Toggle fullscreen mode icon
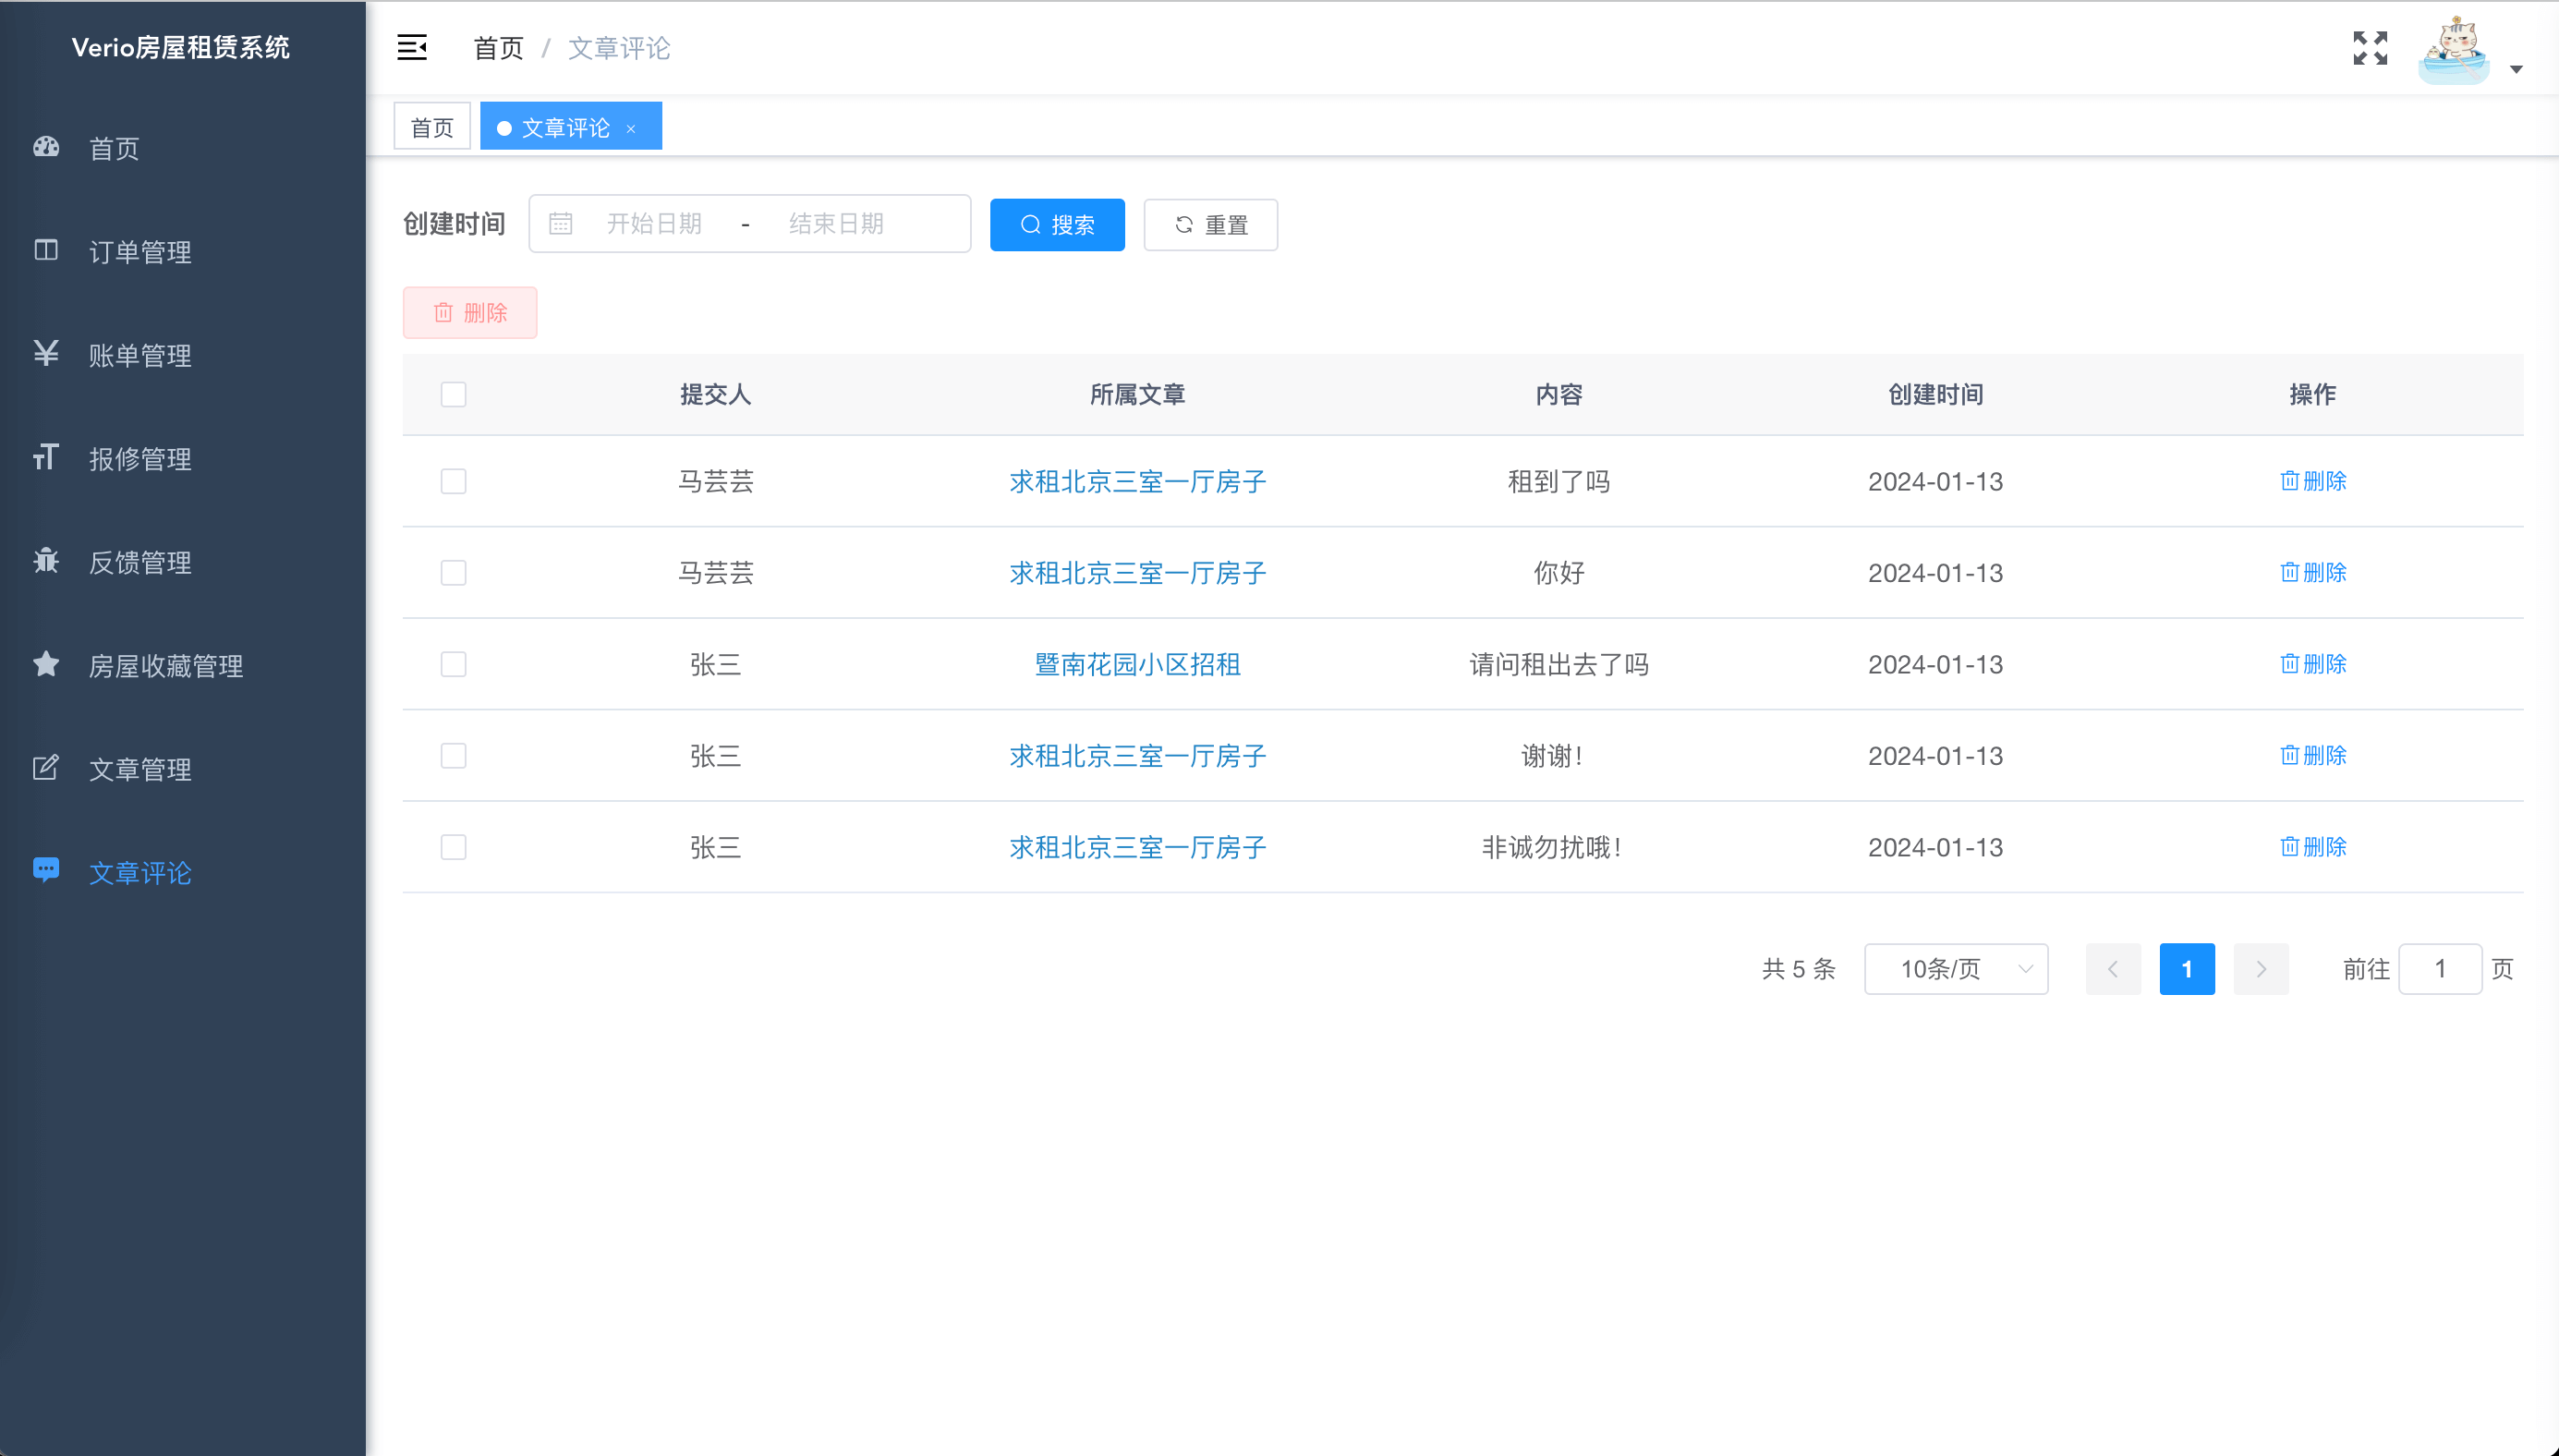 click(x=2370, y=47)
